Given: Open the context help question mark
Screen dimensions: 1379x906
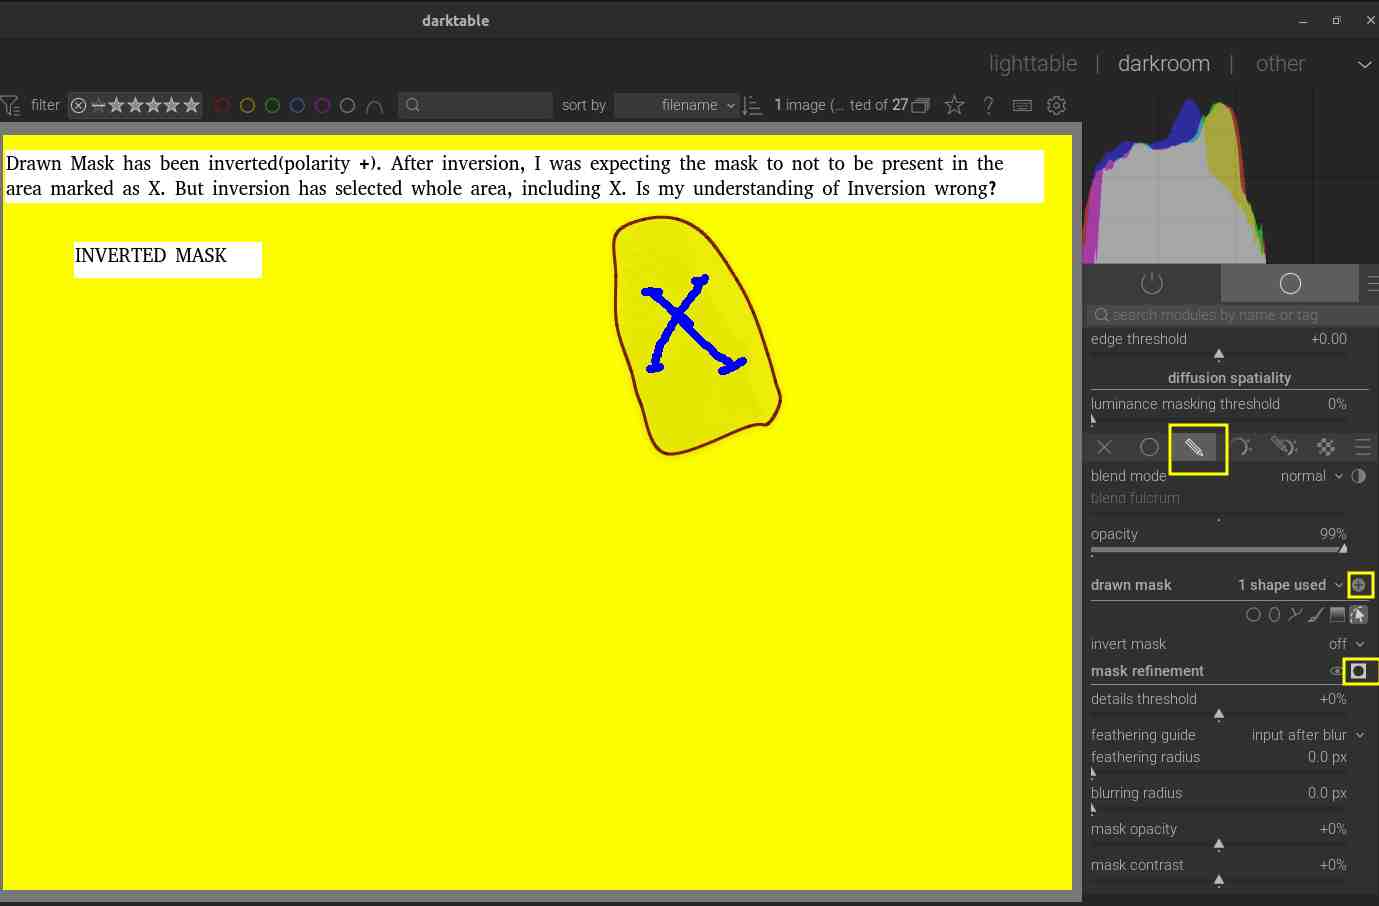Looking at the screenshot, I should tap(988, 105).
